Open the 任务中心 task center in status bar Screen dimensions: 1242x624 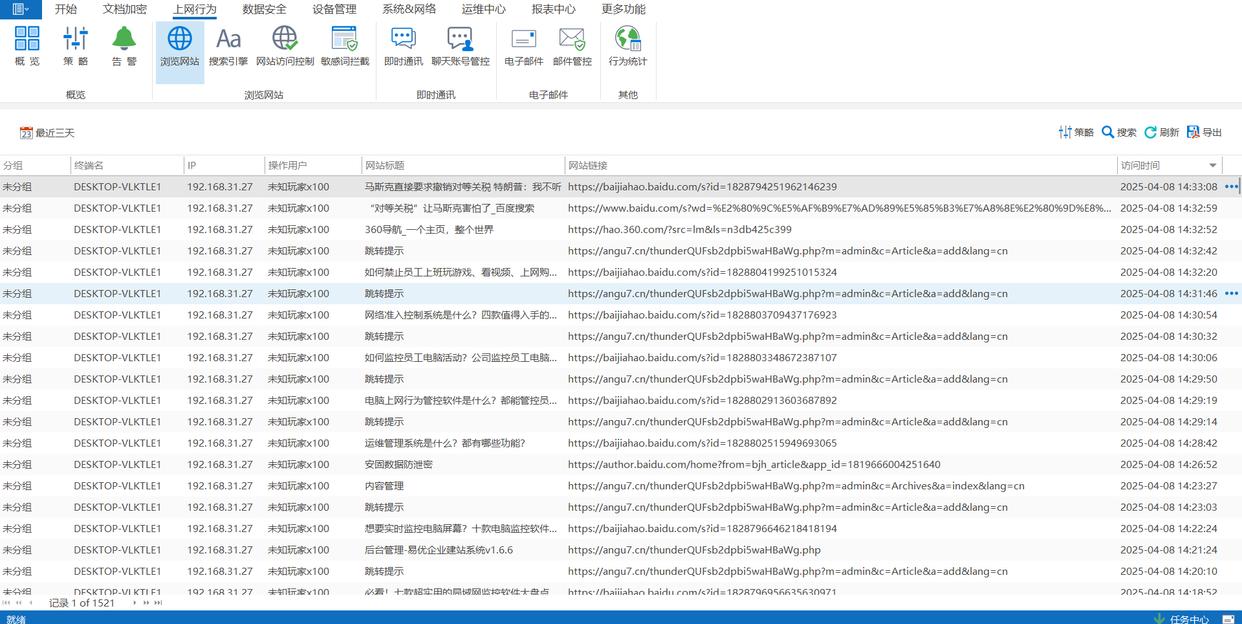point(1181,619)
